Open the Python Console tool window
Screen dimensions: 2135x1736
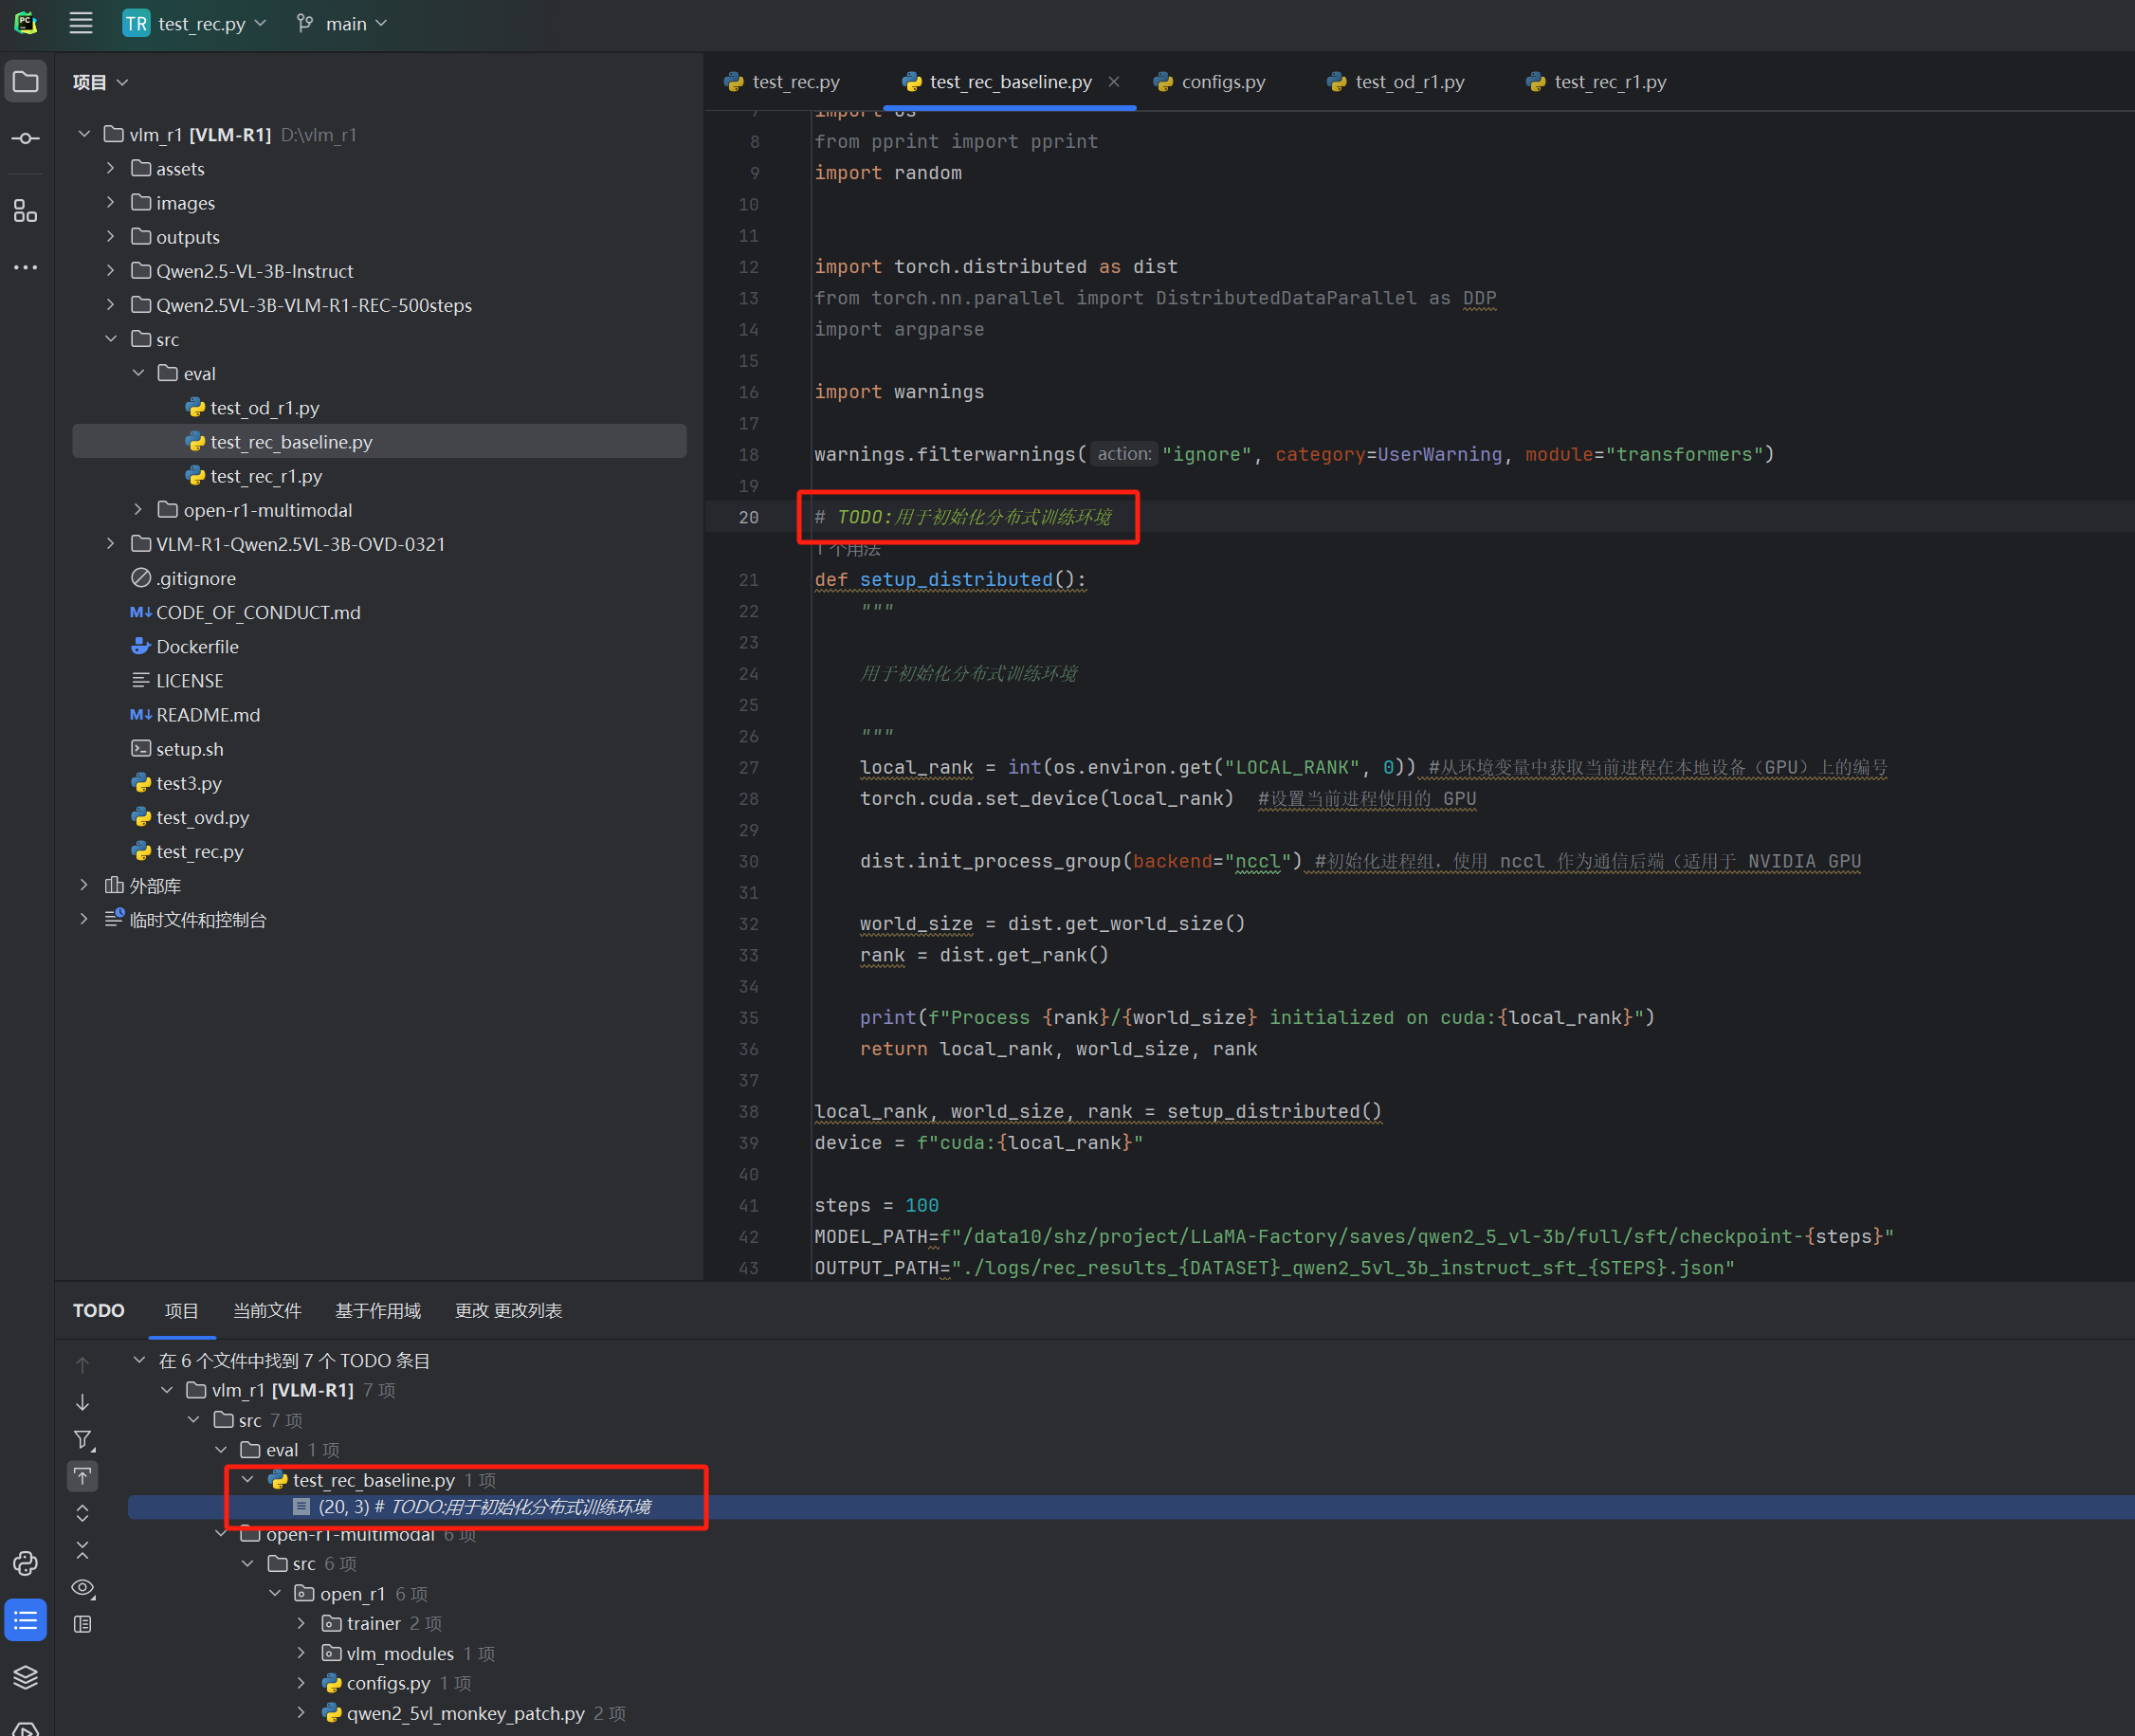[x=26, y=1564]
